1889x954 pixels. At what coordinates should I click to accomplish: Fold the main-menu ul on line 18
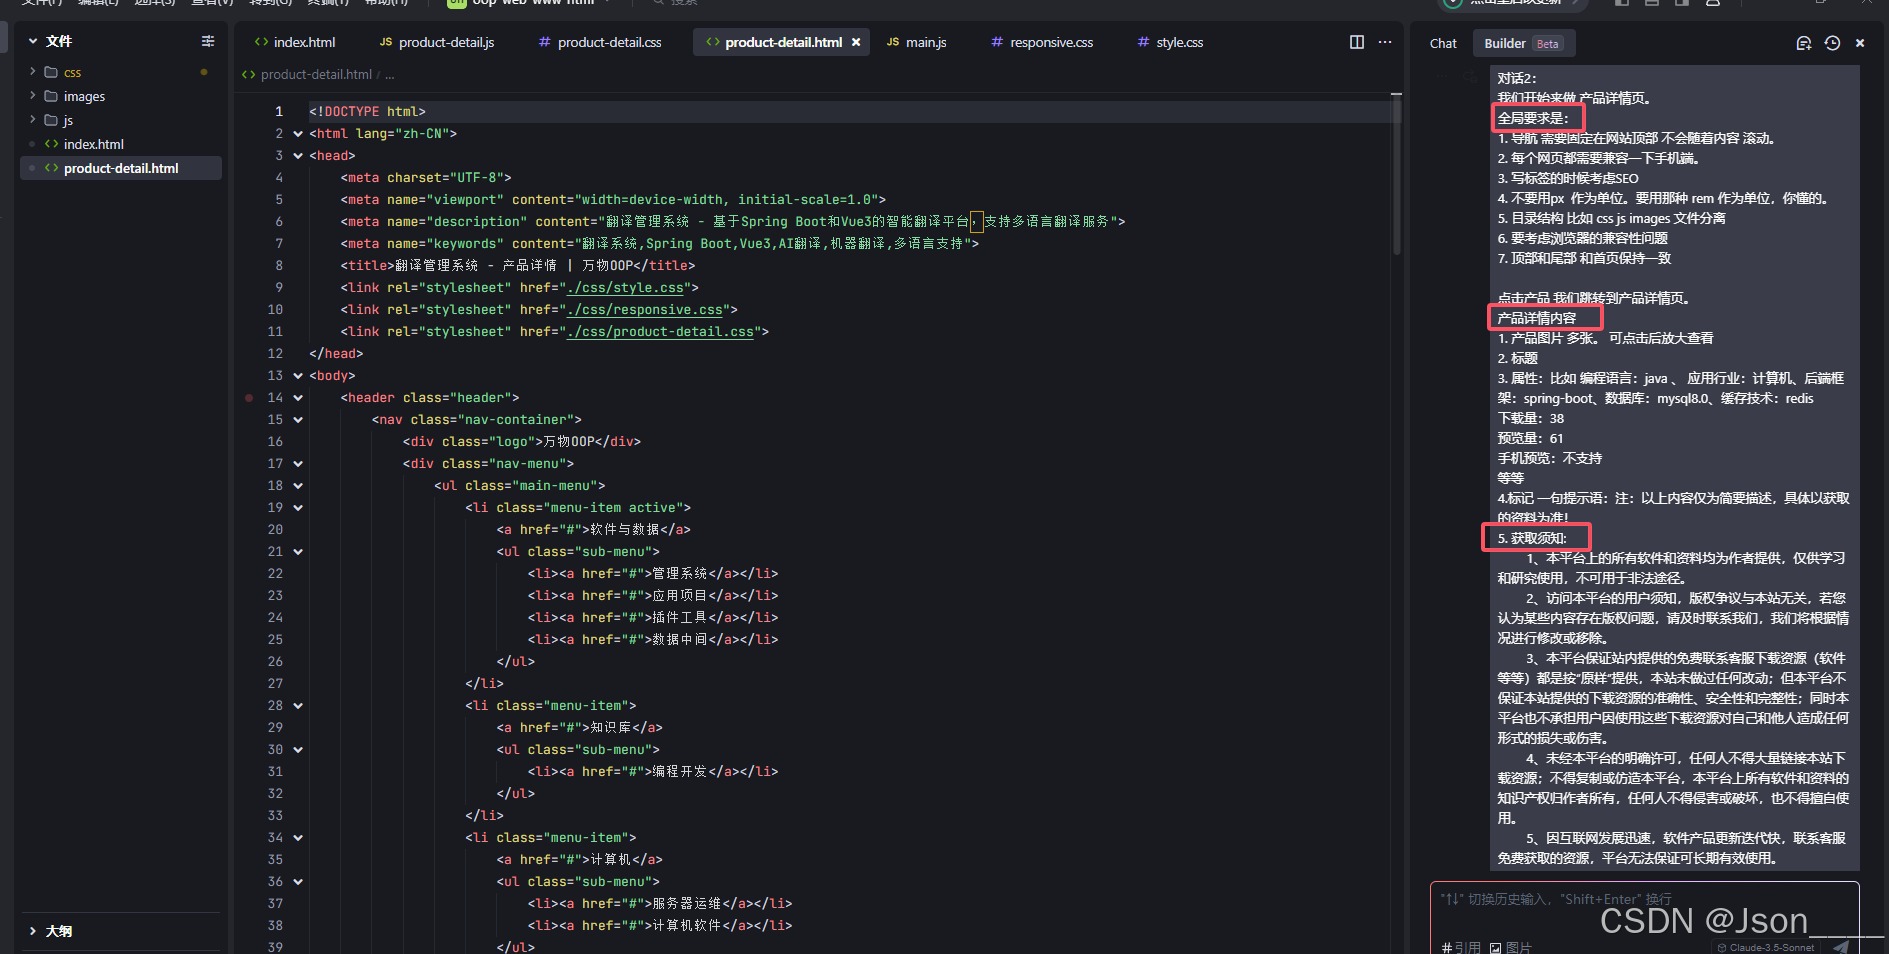pyautogui.click(x=298, y=486)
